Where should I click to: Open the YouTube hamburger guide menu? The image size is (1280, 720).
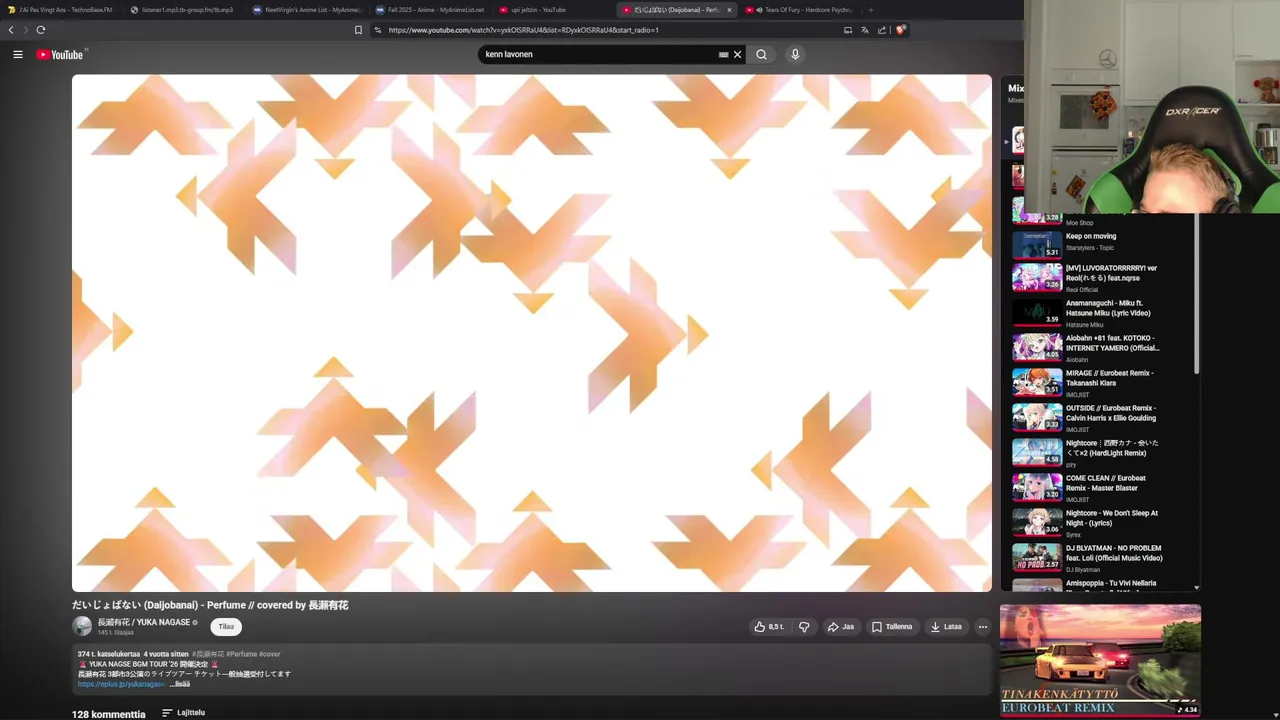tap(17, 54)
